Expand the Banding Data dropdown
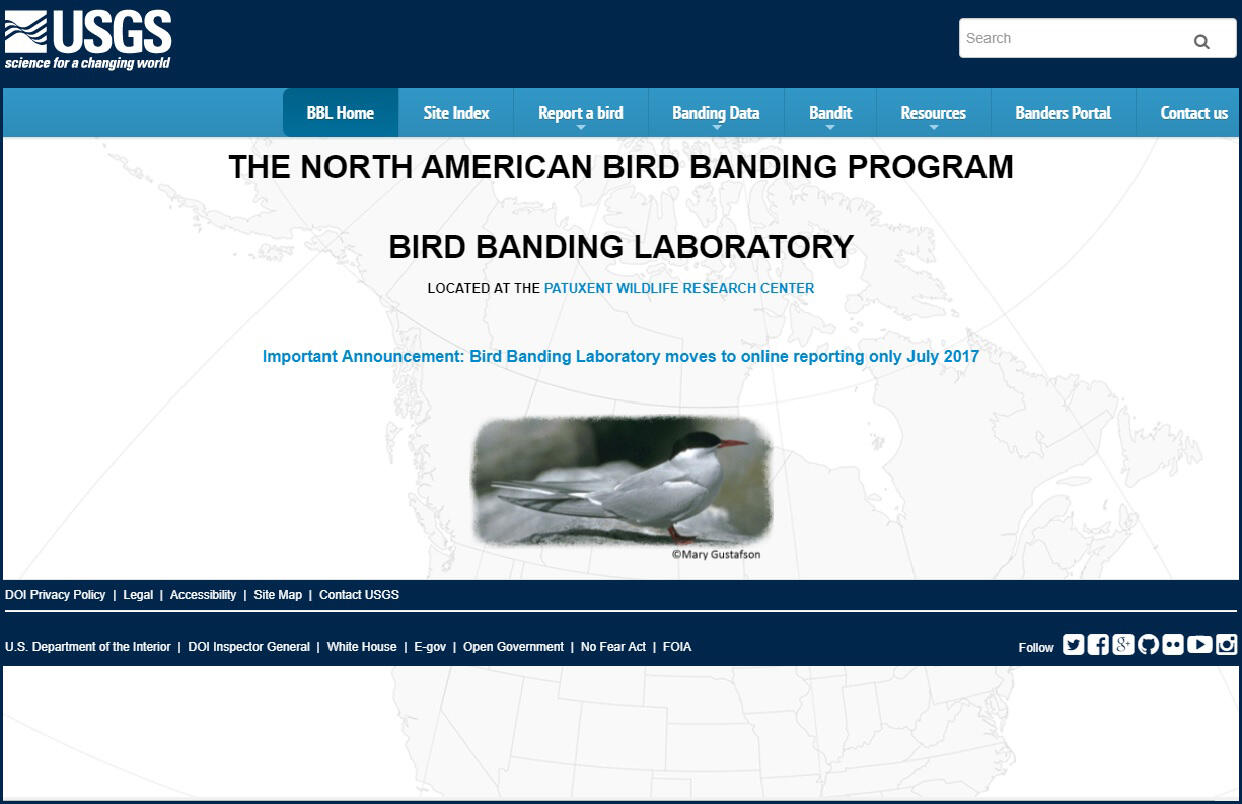The width and height of the screenshot is (1242, 804). point(716,113)
